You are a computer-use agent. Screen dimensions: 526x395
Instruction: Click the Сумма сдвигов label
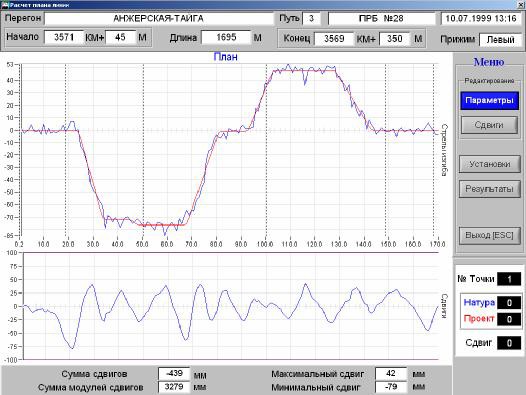click(94, 374)
